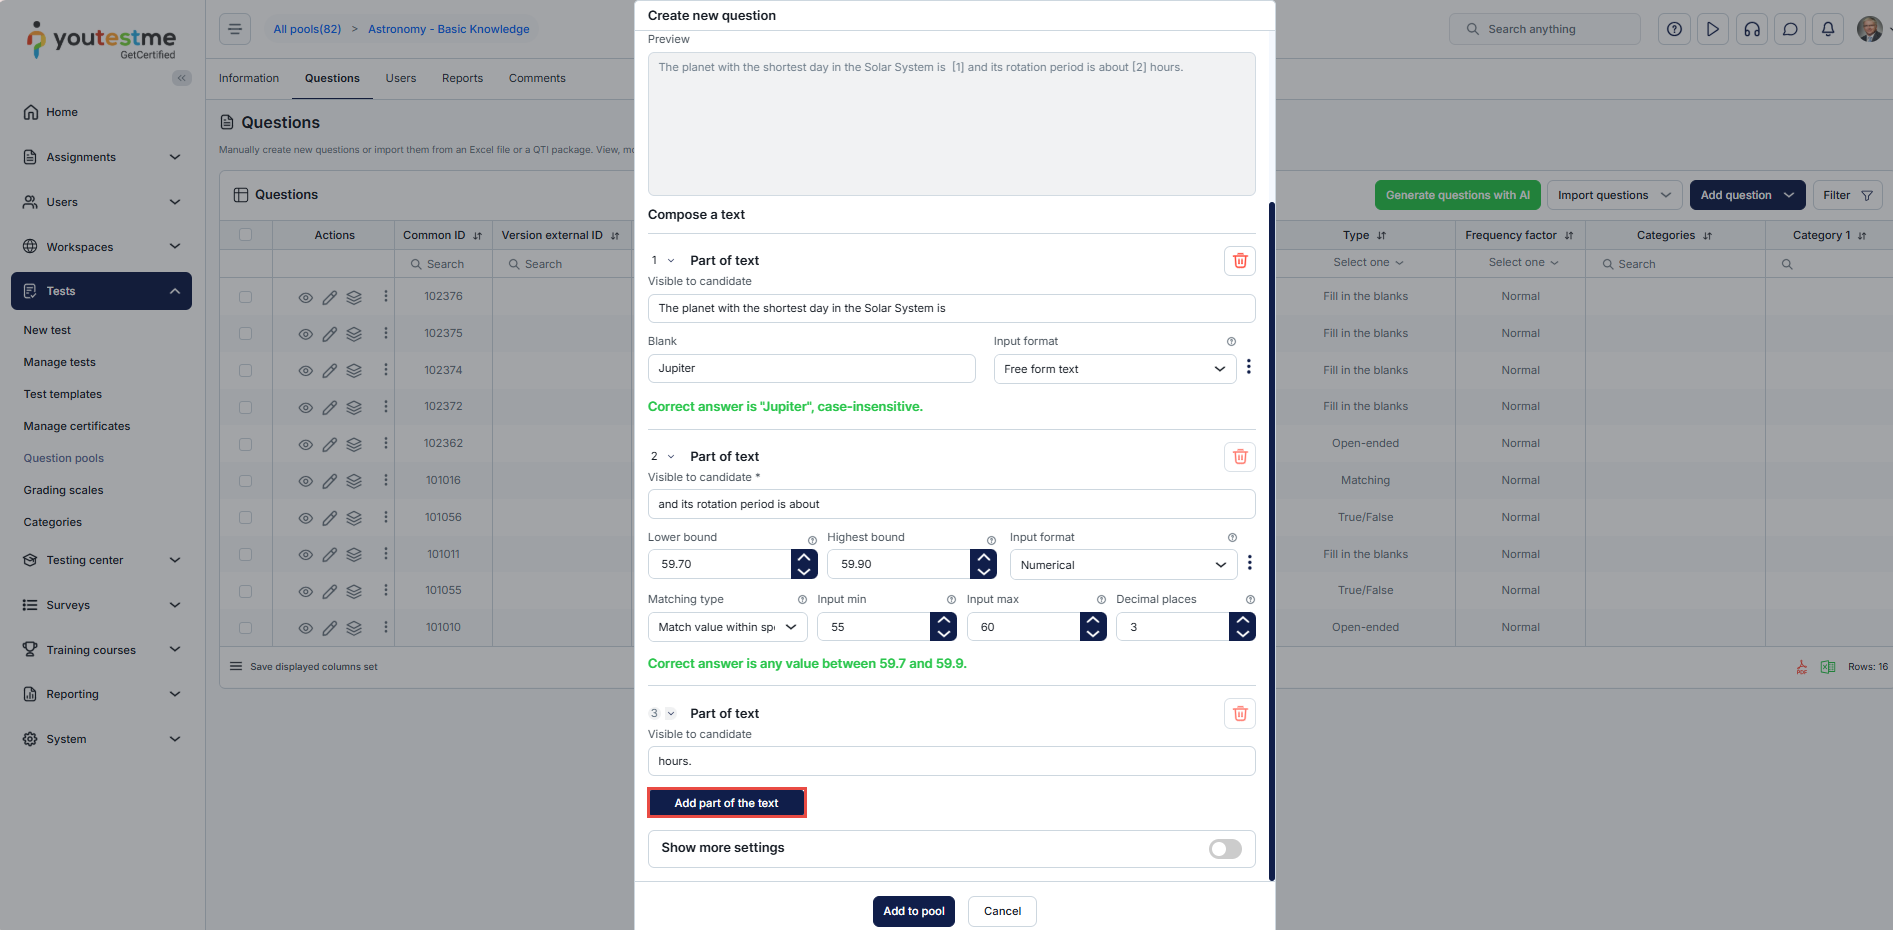Image resolution: width=1893 pixels, height=930 pixels.
Task: Click the info icon next to Highest bound
Action: click(x=991, y=540)
